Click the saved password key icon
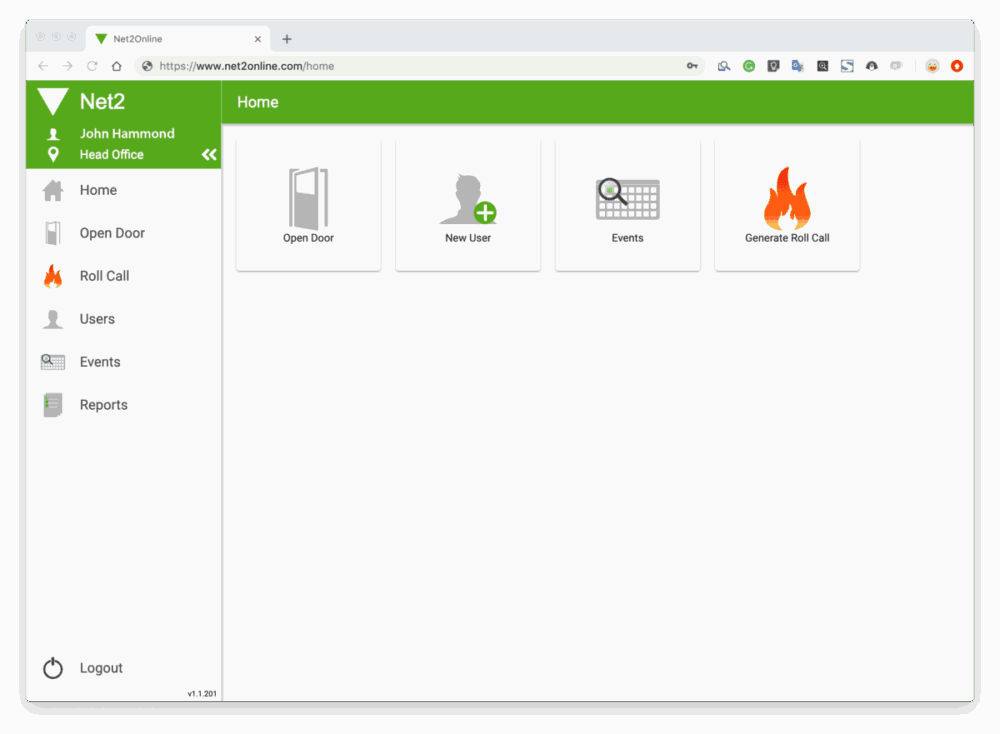The height and width of the screenshot is (734, 1000). click(692, 66)
